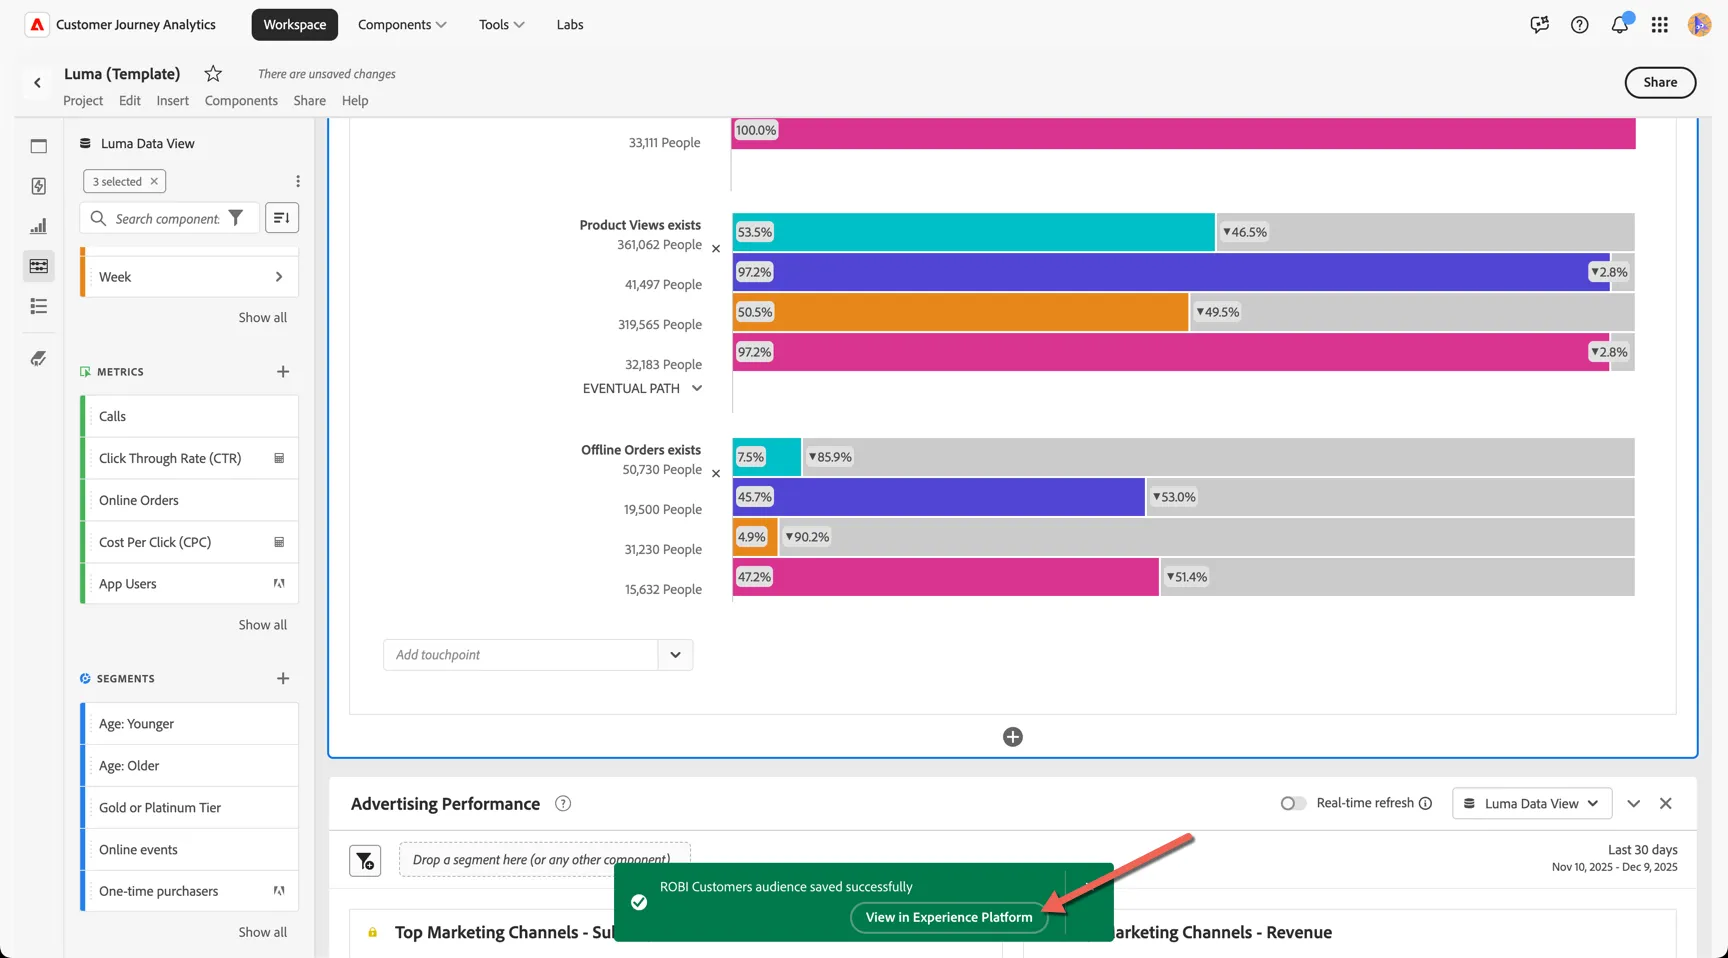Open the user profile avatar

(1699, 25)
